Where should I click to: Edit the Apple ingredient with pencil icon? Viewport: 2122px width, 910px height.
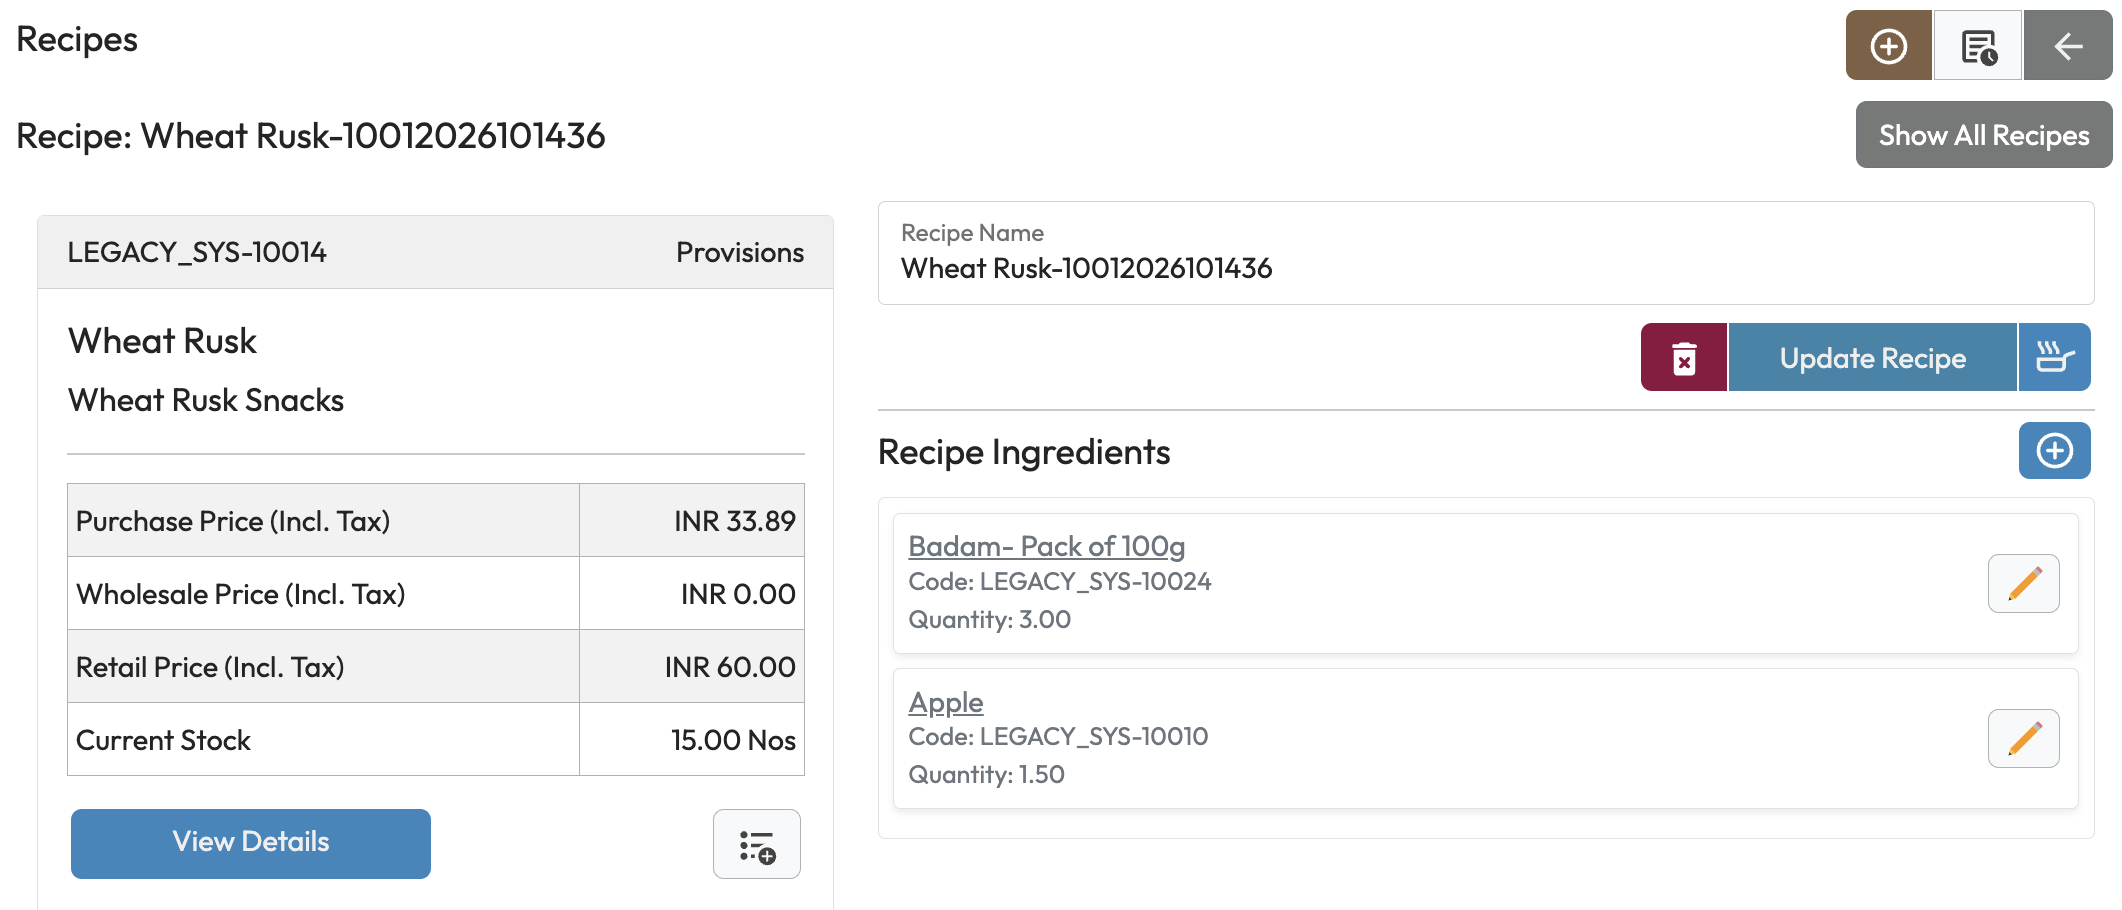[x=2023, y=739]
